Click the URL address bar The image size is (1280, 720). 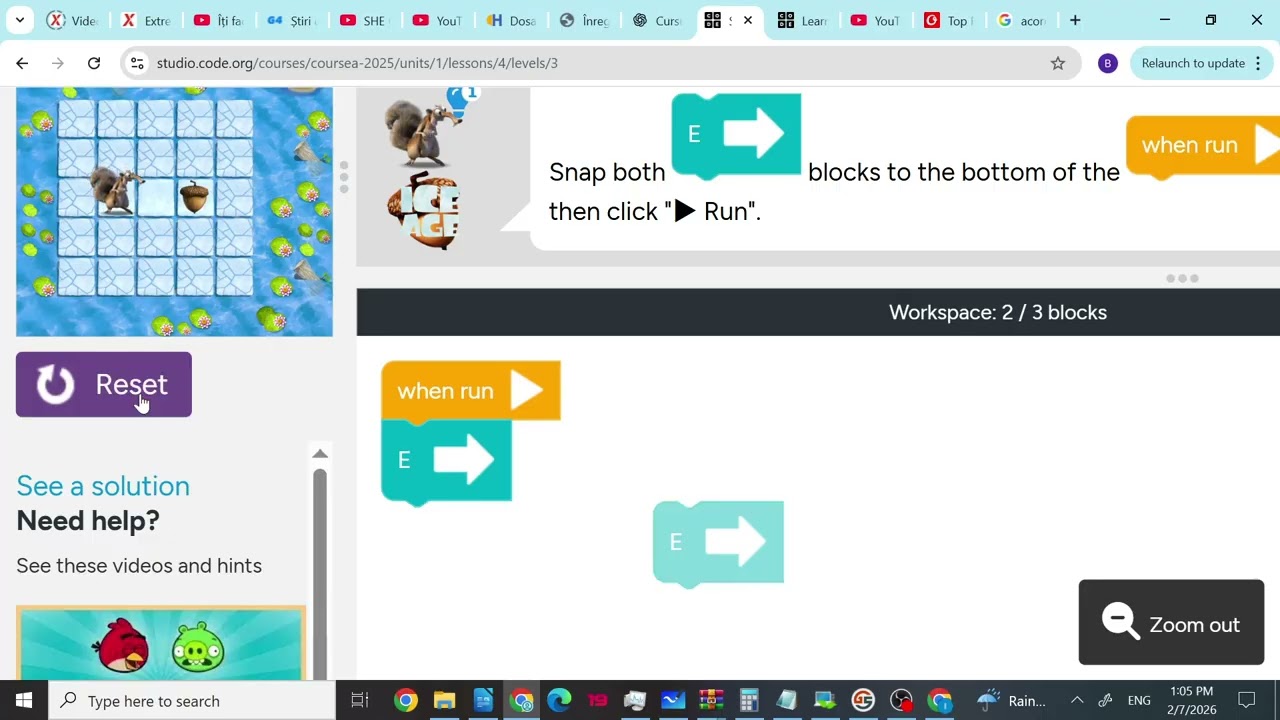tap(600, 63)
